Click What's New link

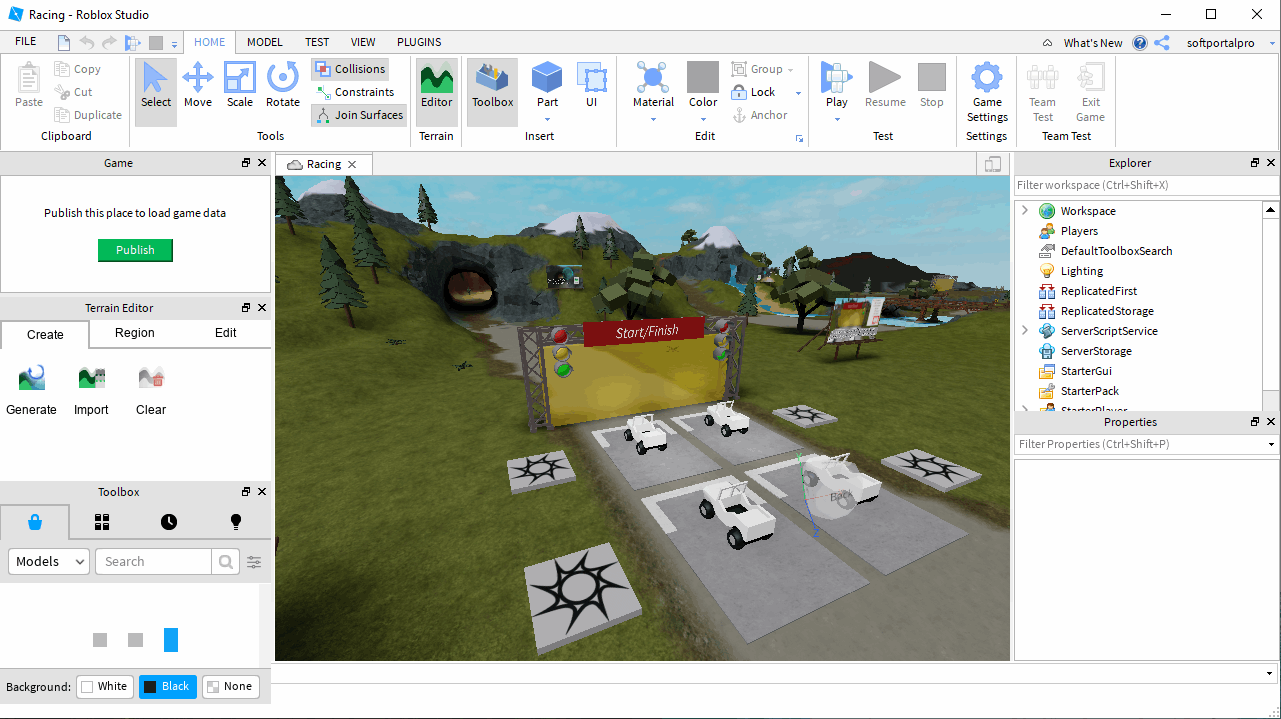pyautogui.click(x=1093, y=43)
